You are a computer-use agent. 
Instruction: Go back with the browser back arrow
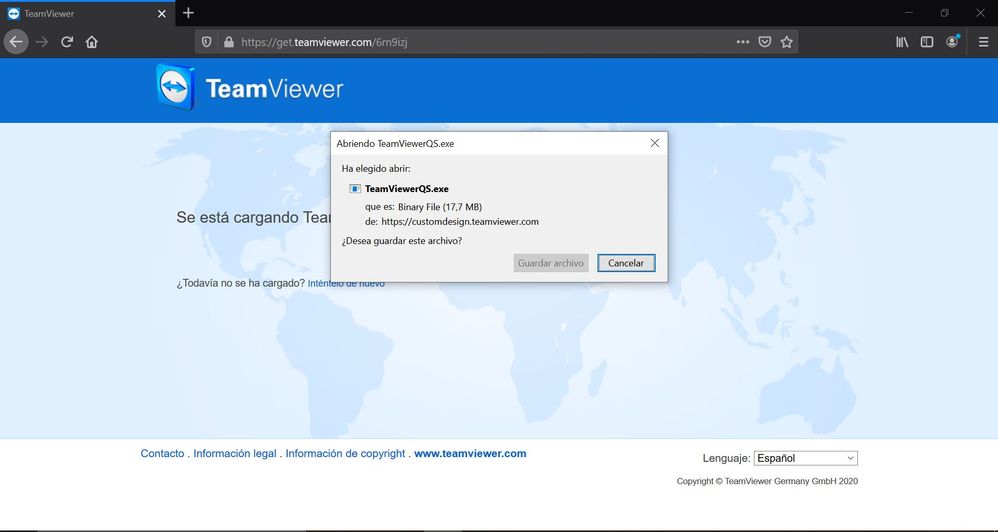tap(16, 42)
